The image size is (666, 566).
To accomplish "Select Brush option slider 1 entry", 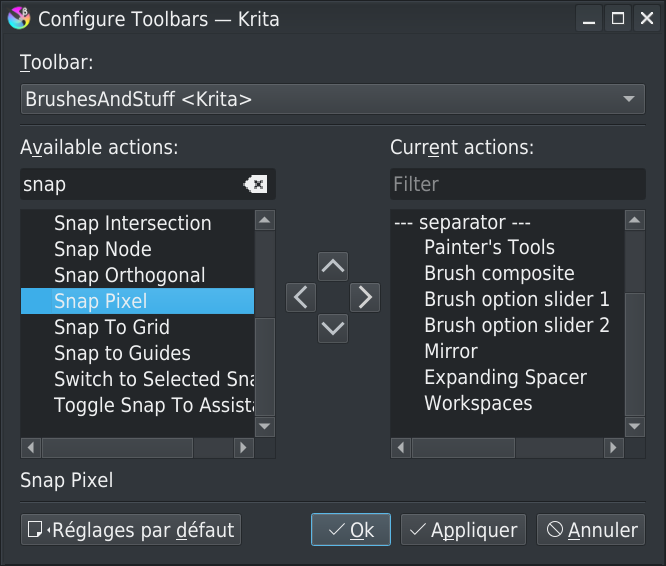I will (516, 299).
